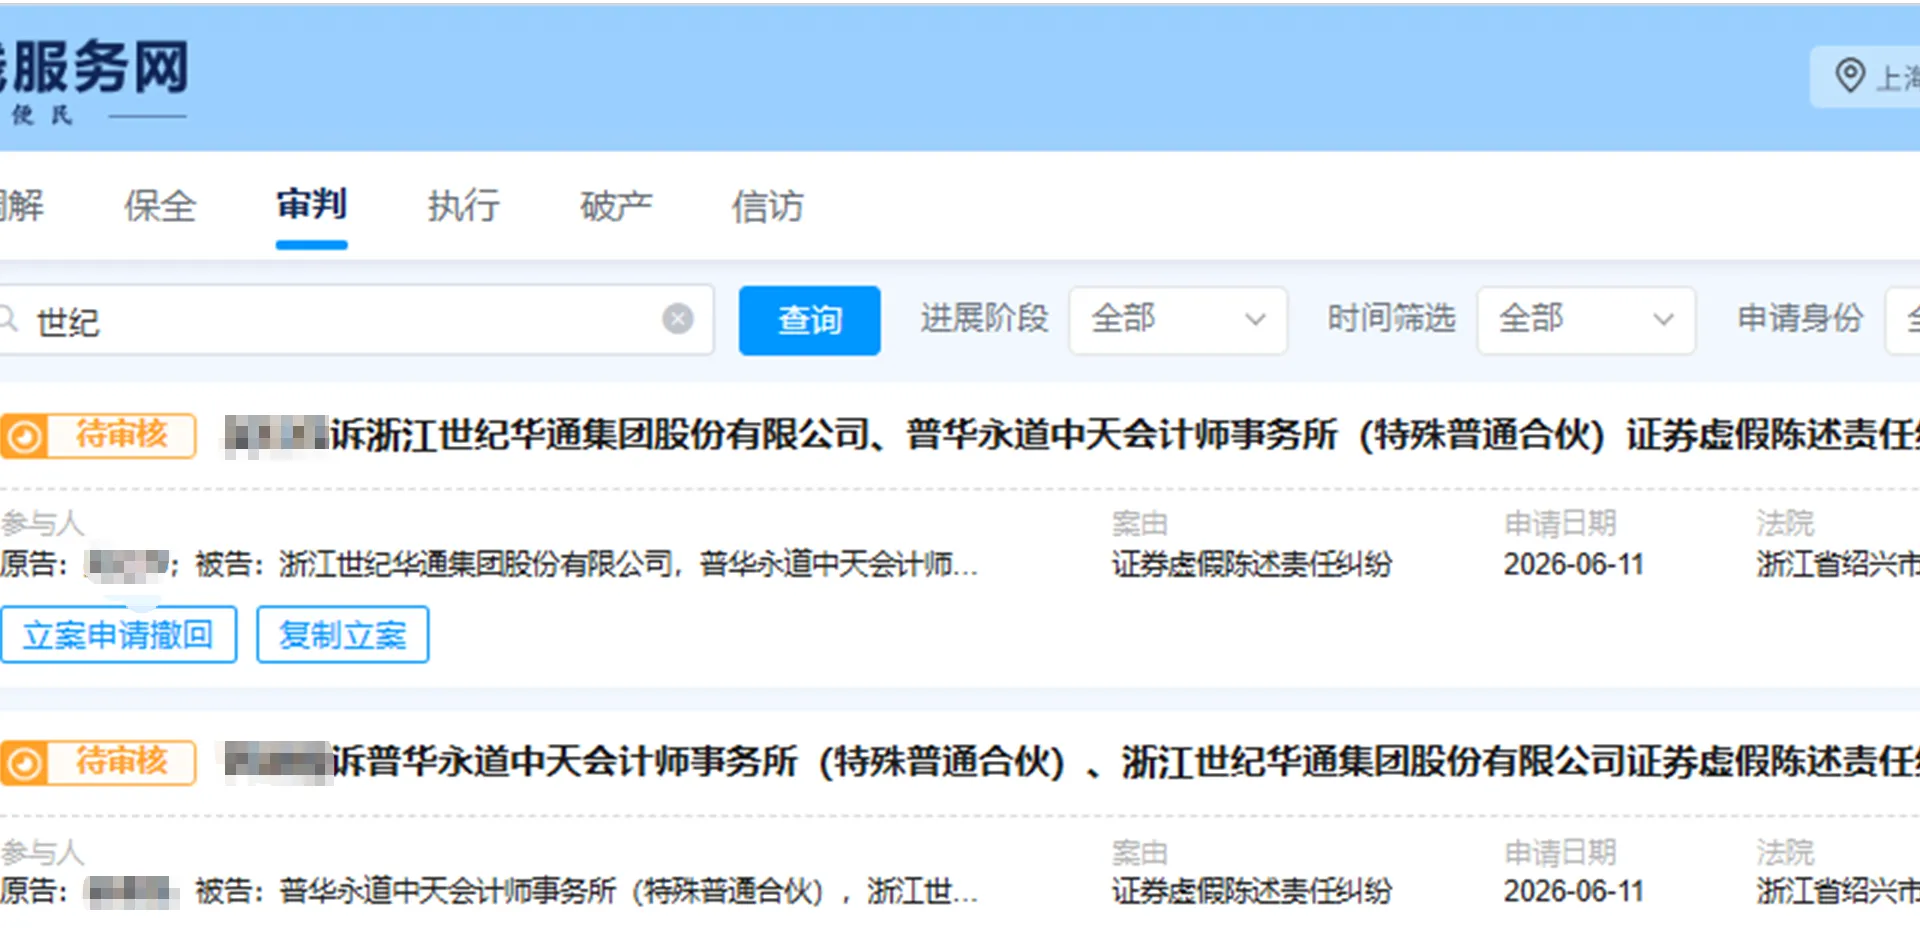Open the second case title 诉普华永道中天会计师事务所
This screenshot has width=1920, height=929.
click(1072, 762)
